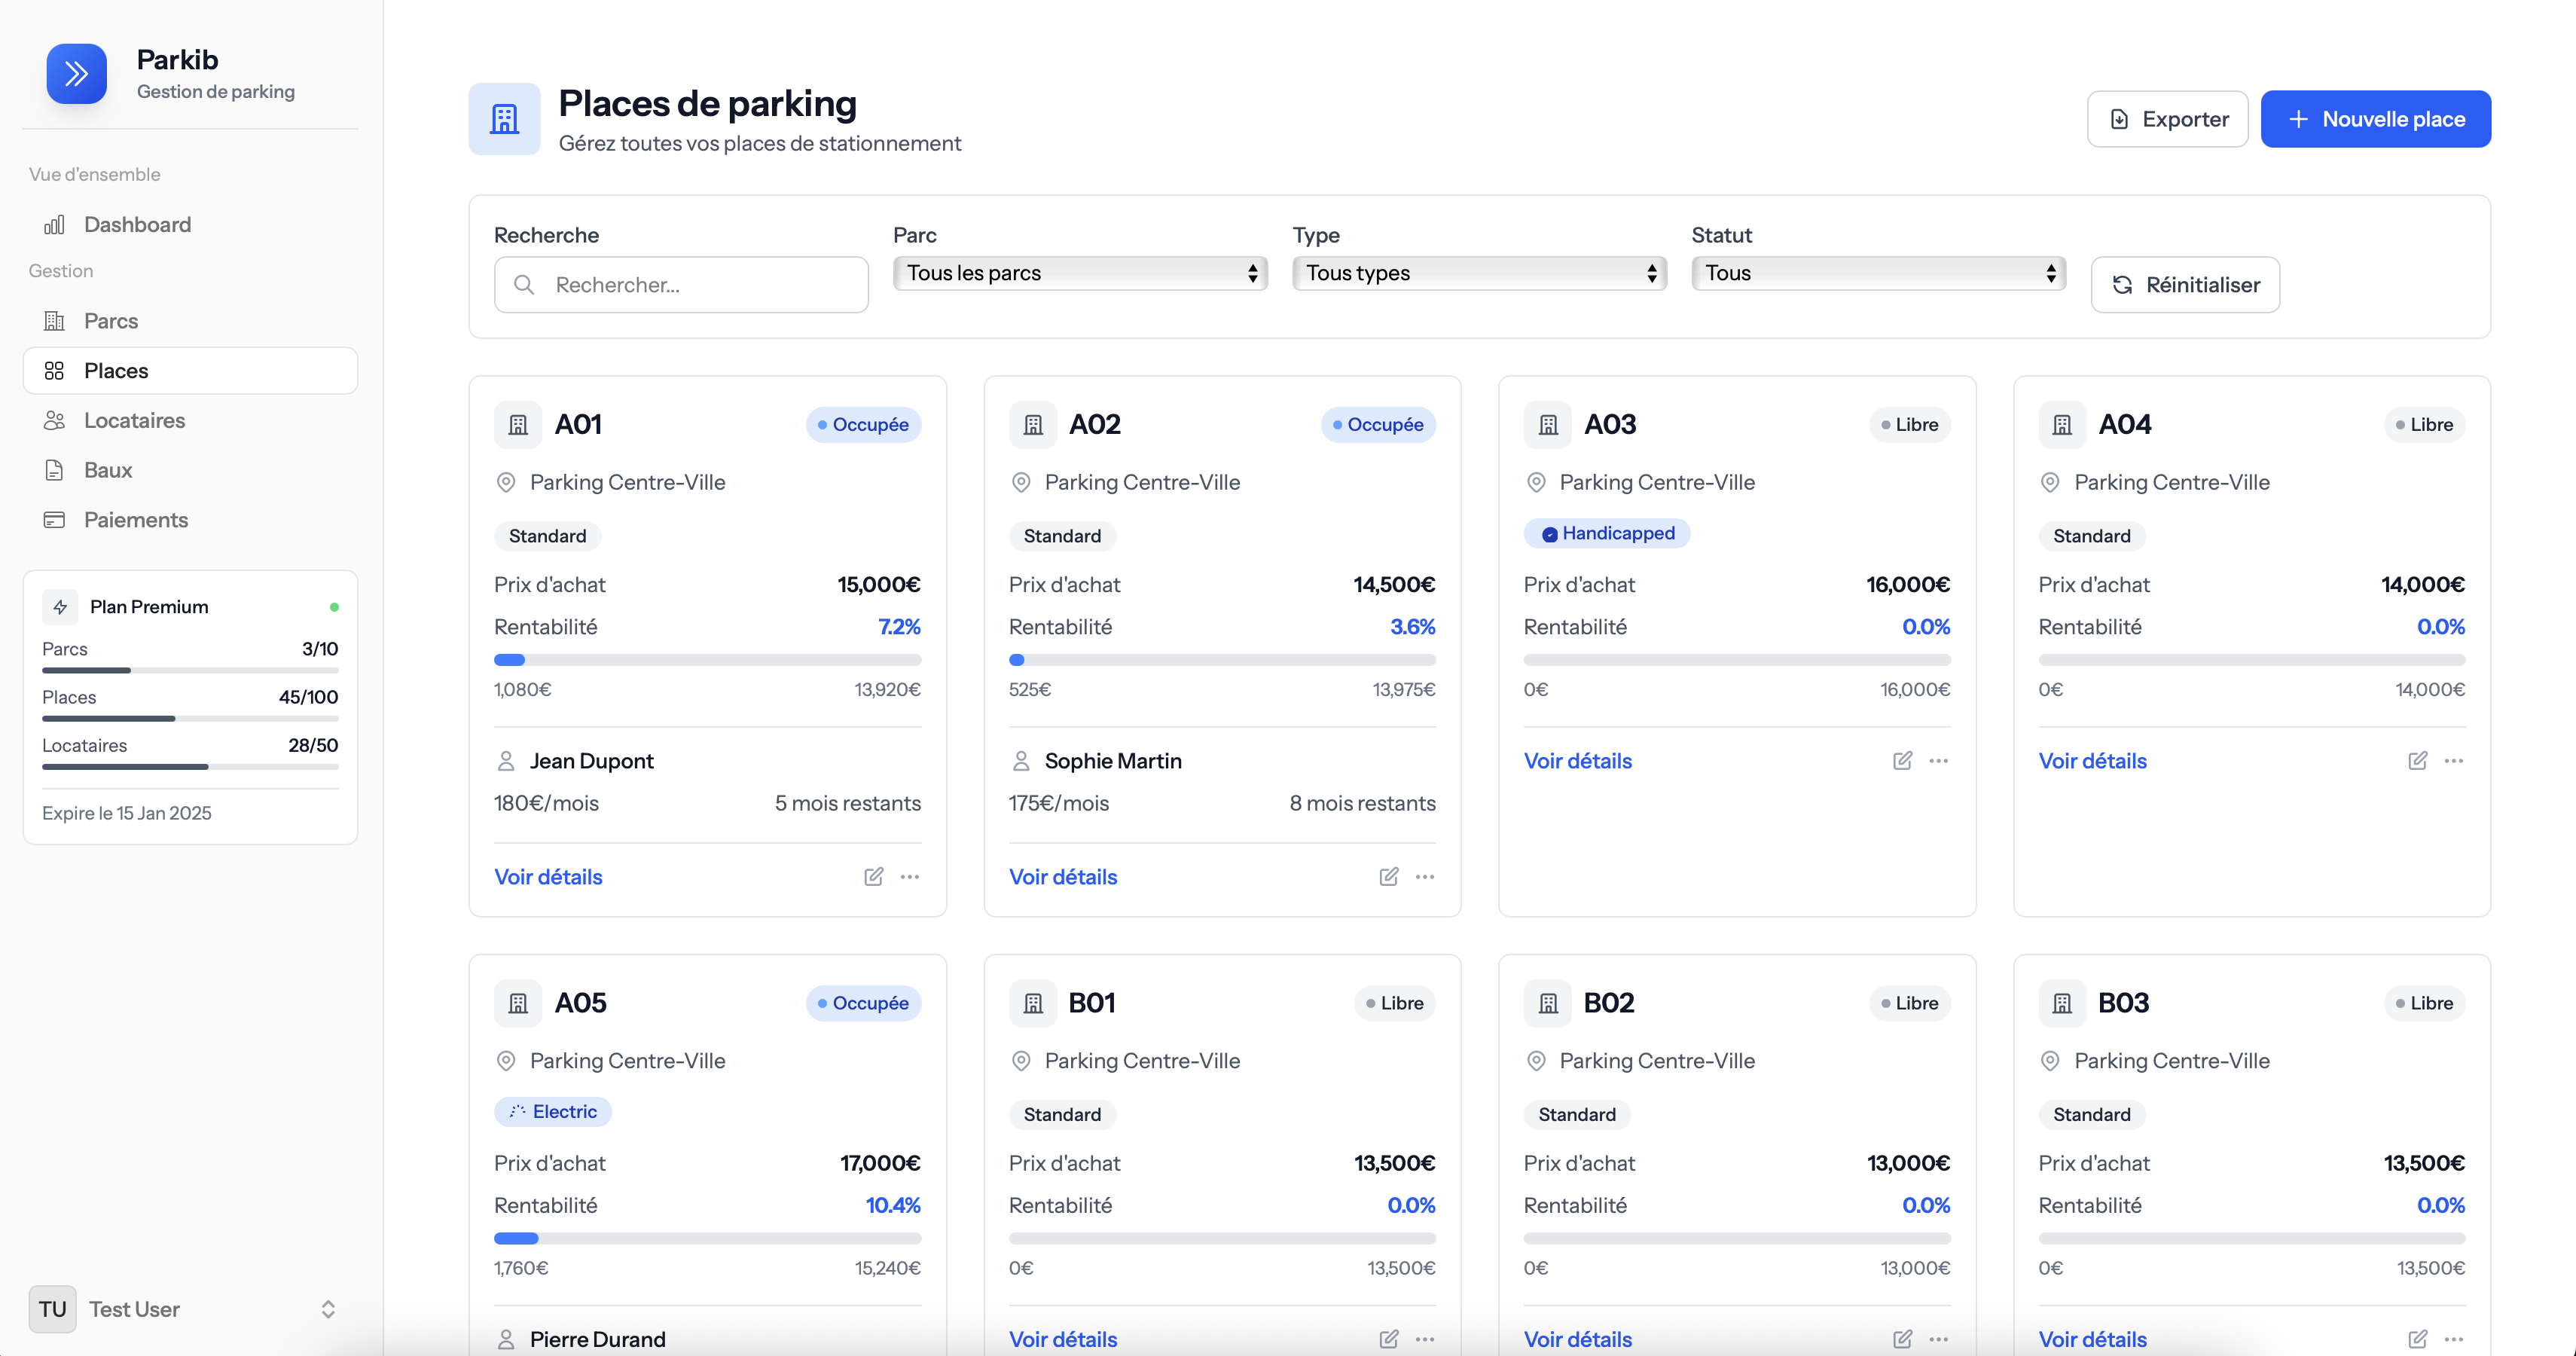This screenshot has width=2576, height=1356.
Task: Go to Locataires in the sidebar
Action: 134,420
